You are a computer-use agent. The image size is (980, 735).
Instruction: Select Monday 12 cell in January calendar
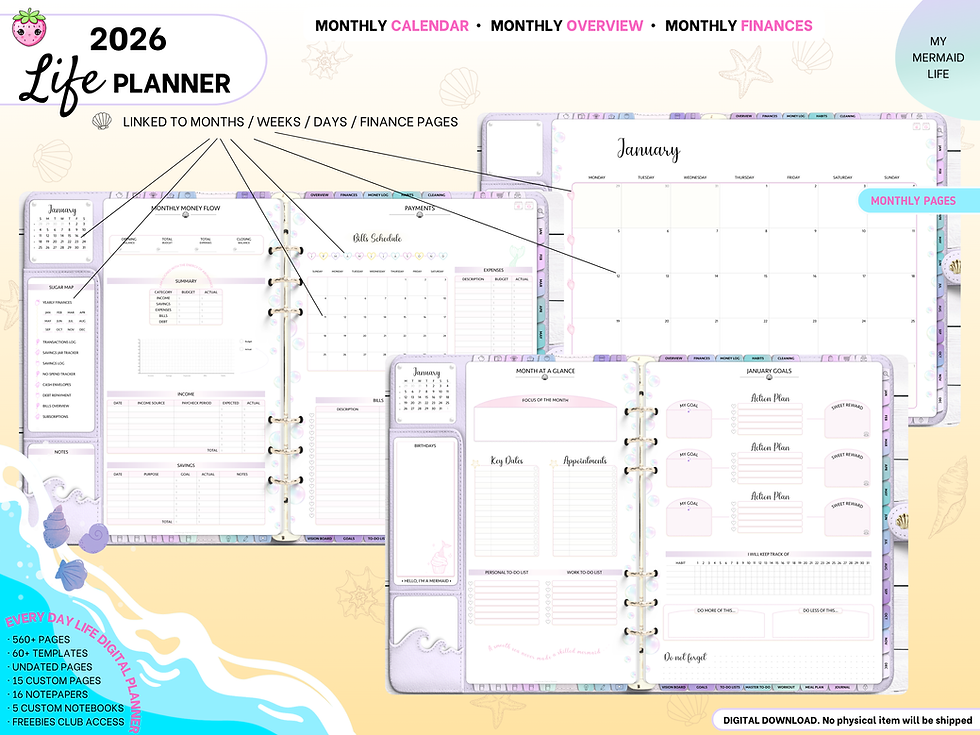pyautogui.click(x=597, y=296)
